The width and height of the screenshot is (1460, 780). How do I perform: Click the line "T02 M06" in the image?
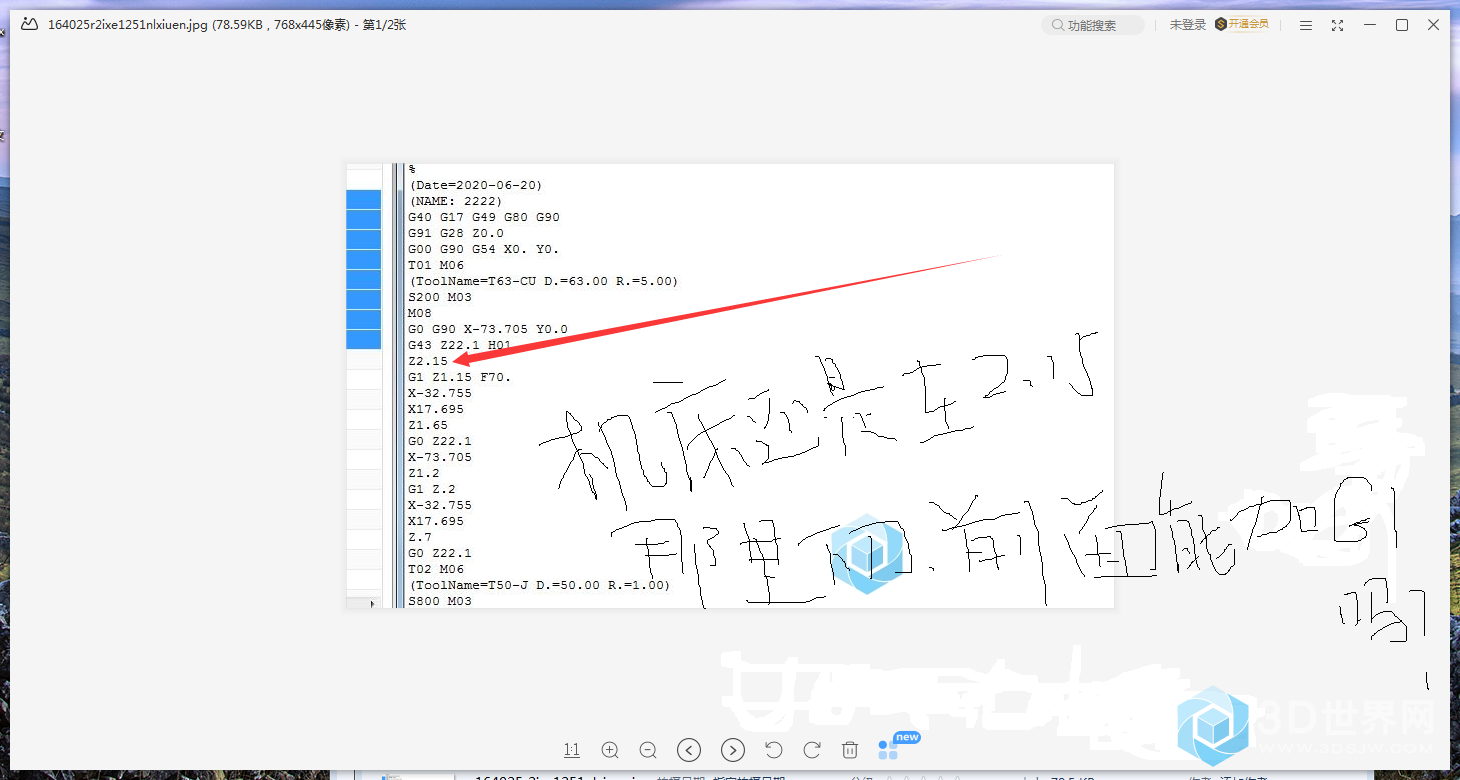(x=436, y=569)
